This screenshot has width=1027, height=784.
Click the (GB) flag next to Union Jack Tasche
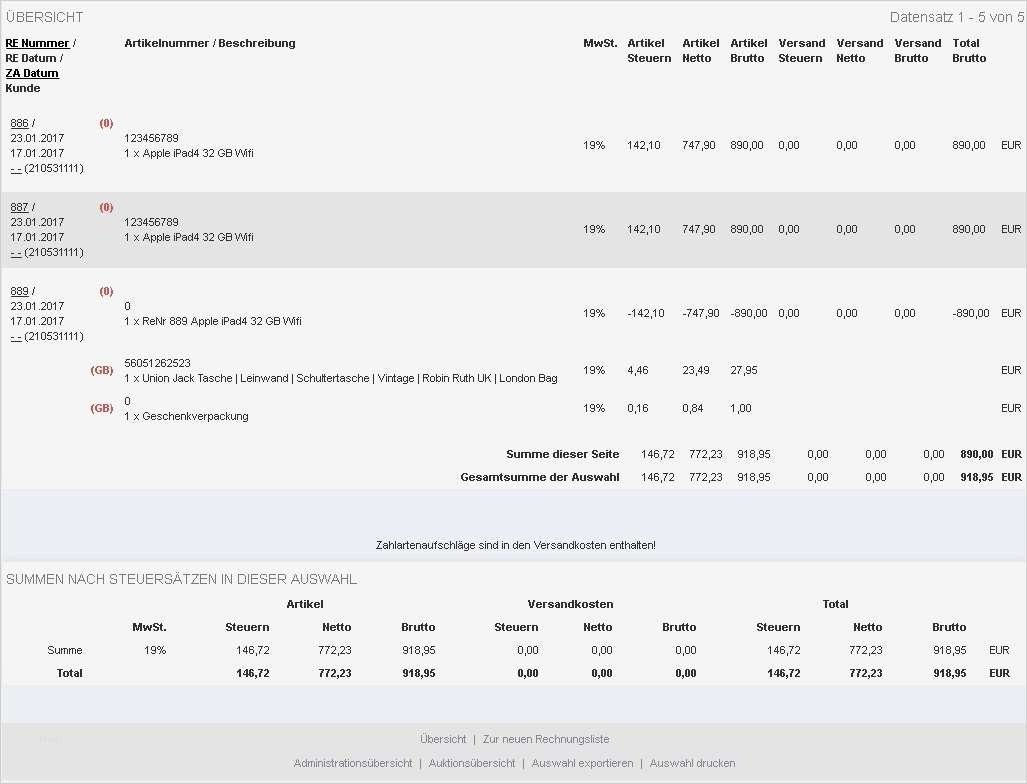point(101,370)
